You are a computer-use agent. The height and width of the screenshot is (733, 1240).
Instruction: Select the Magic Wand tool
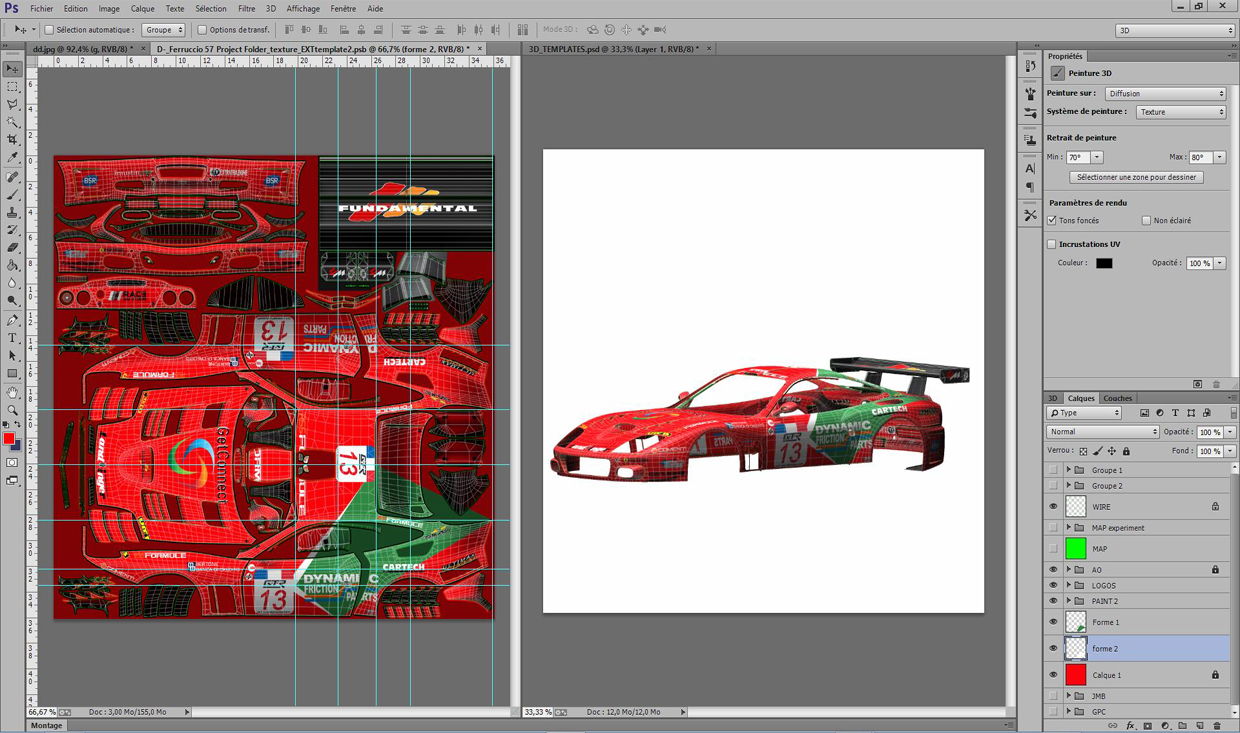[x=12, y=123]
